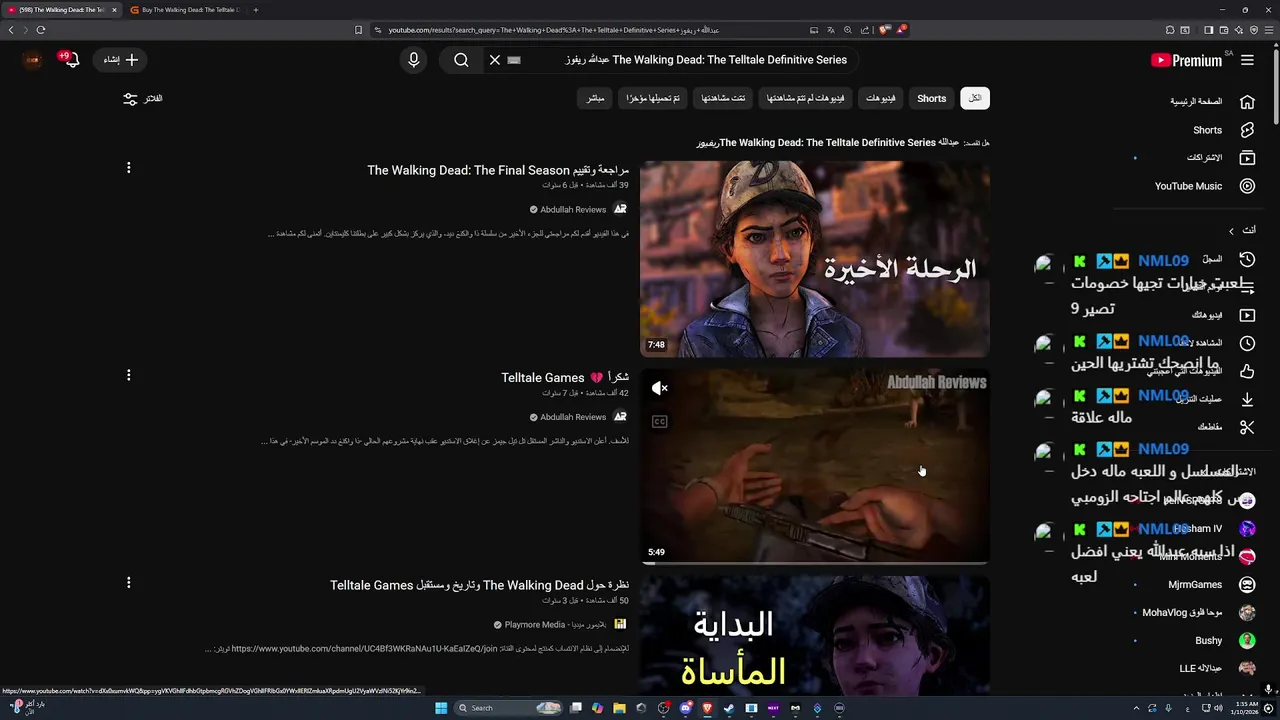Expand the 'أنت' section chevron
Screen dimensions: 1280x720
(1231, 231)
